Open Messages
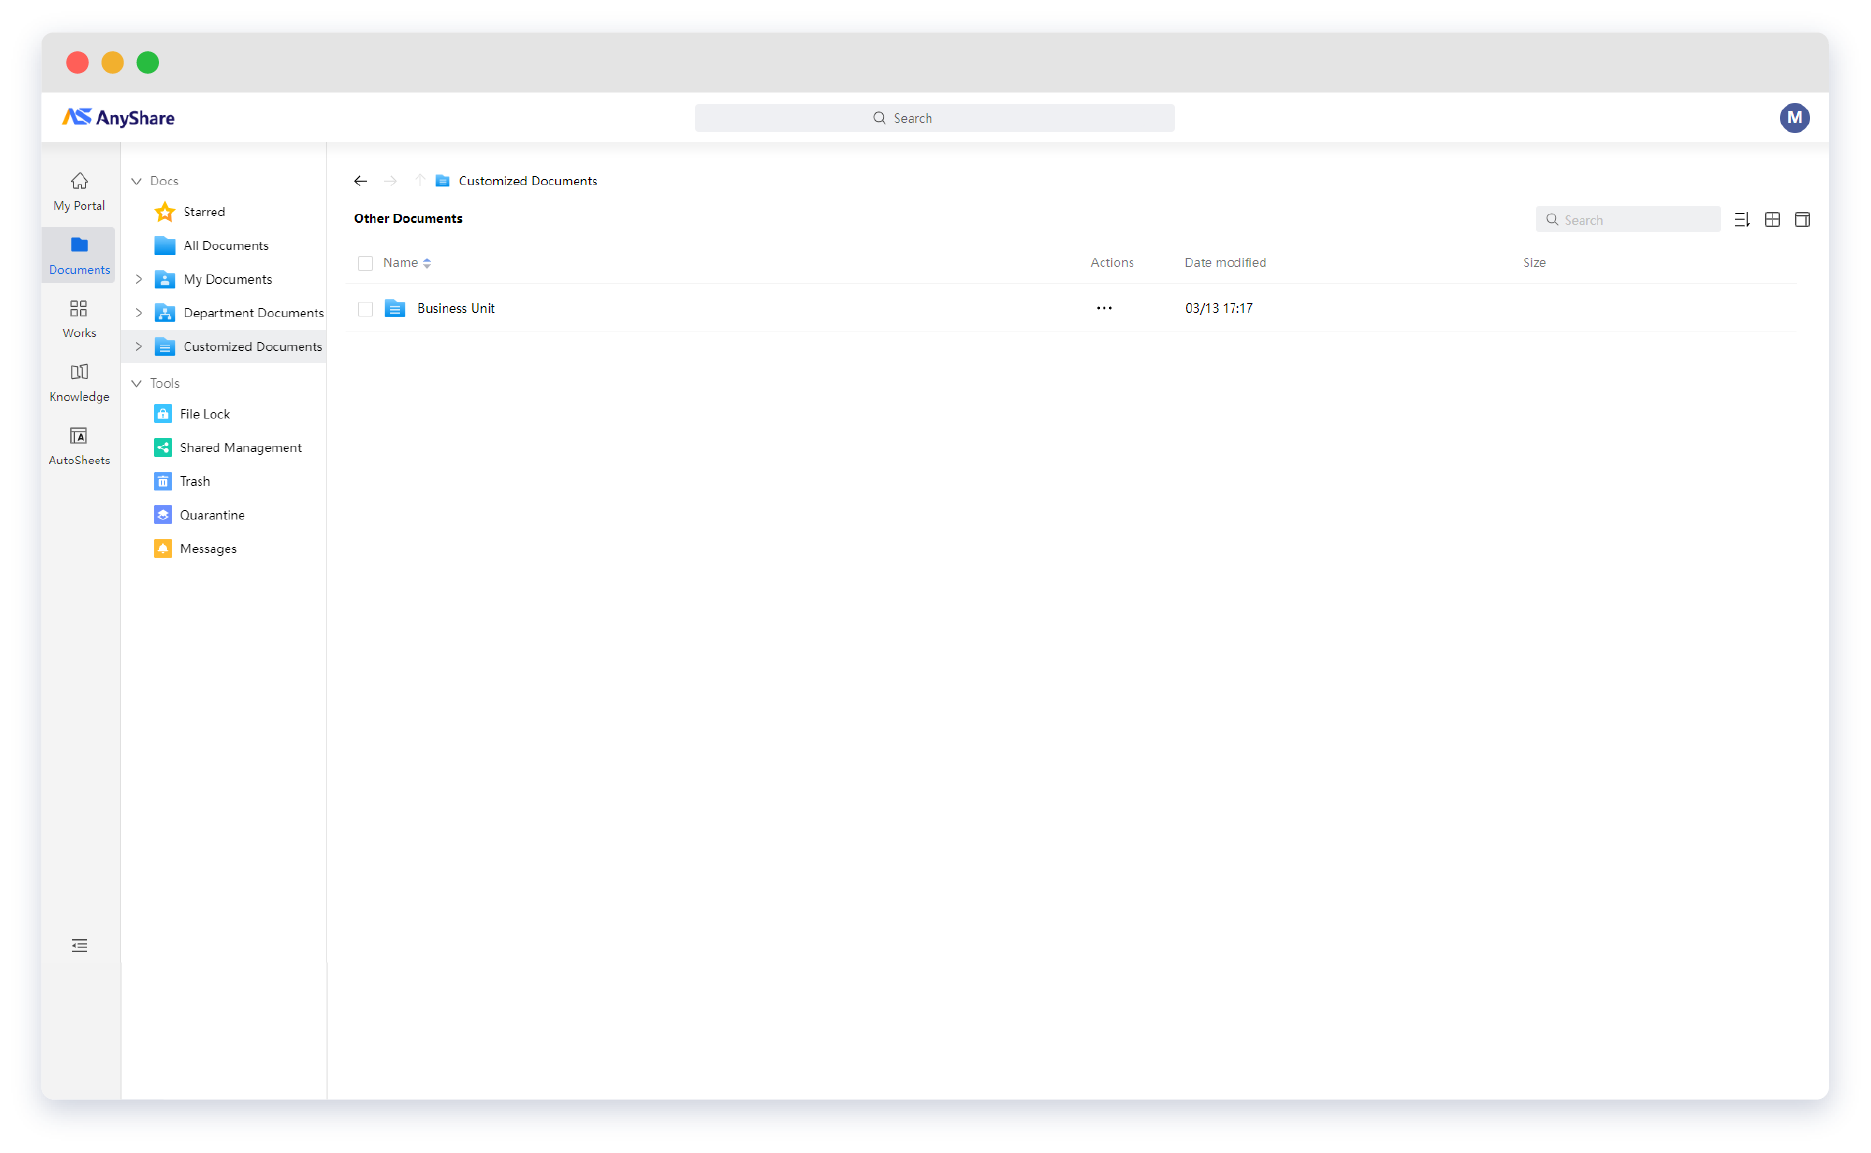 point(208,548)
